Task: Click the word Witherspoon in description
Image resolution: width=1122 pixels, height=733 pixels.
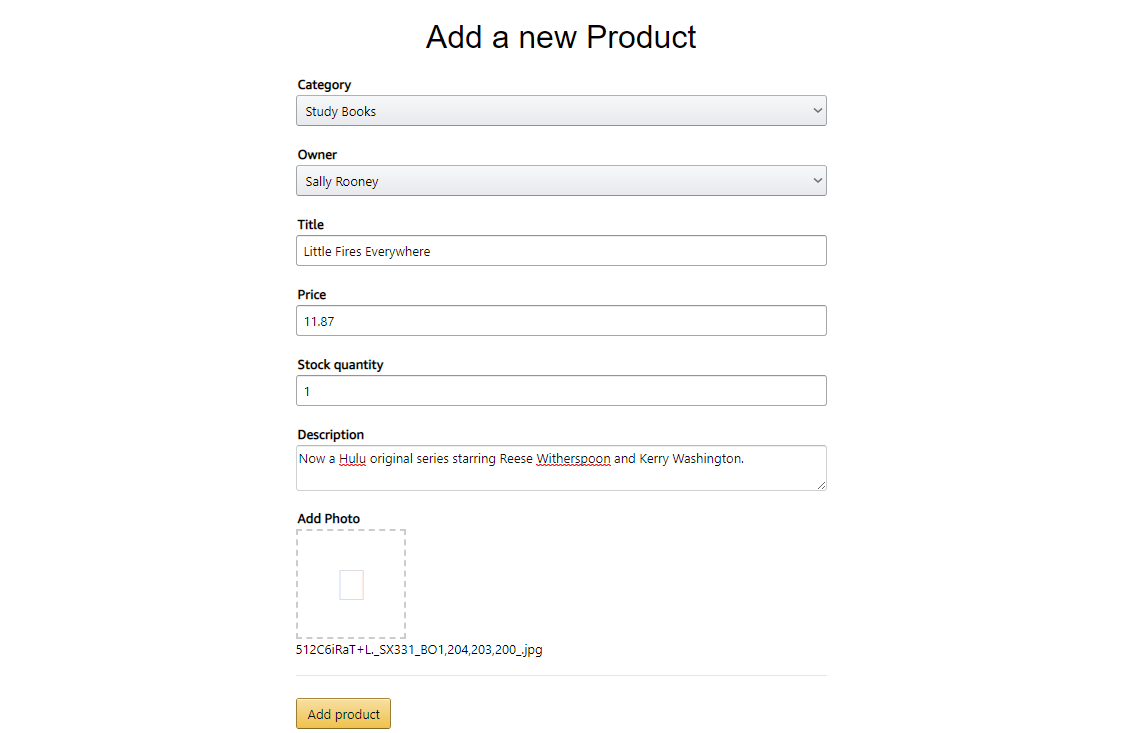Action: click(573, 459)
